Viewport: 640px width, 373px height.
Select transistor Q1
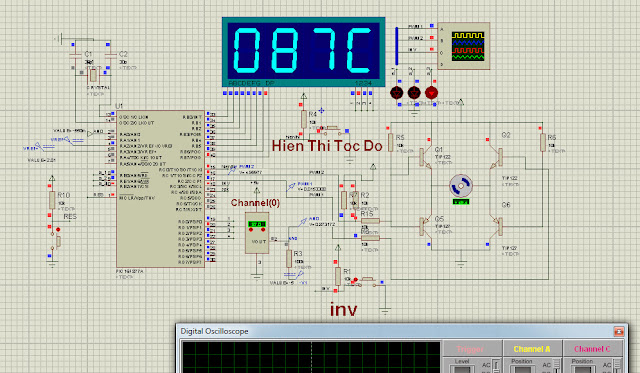425,157
